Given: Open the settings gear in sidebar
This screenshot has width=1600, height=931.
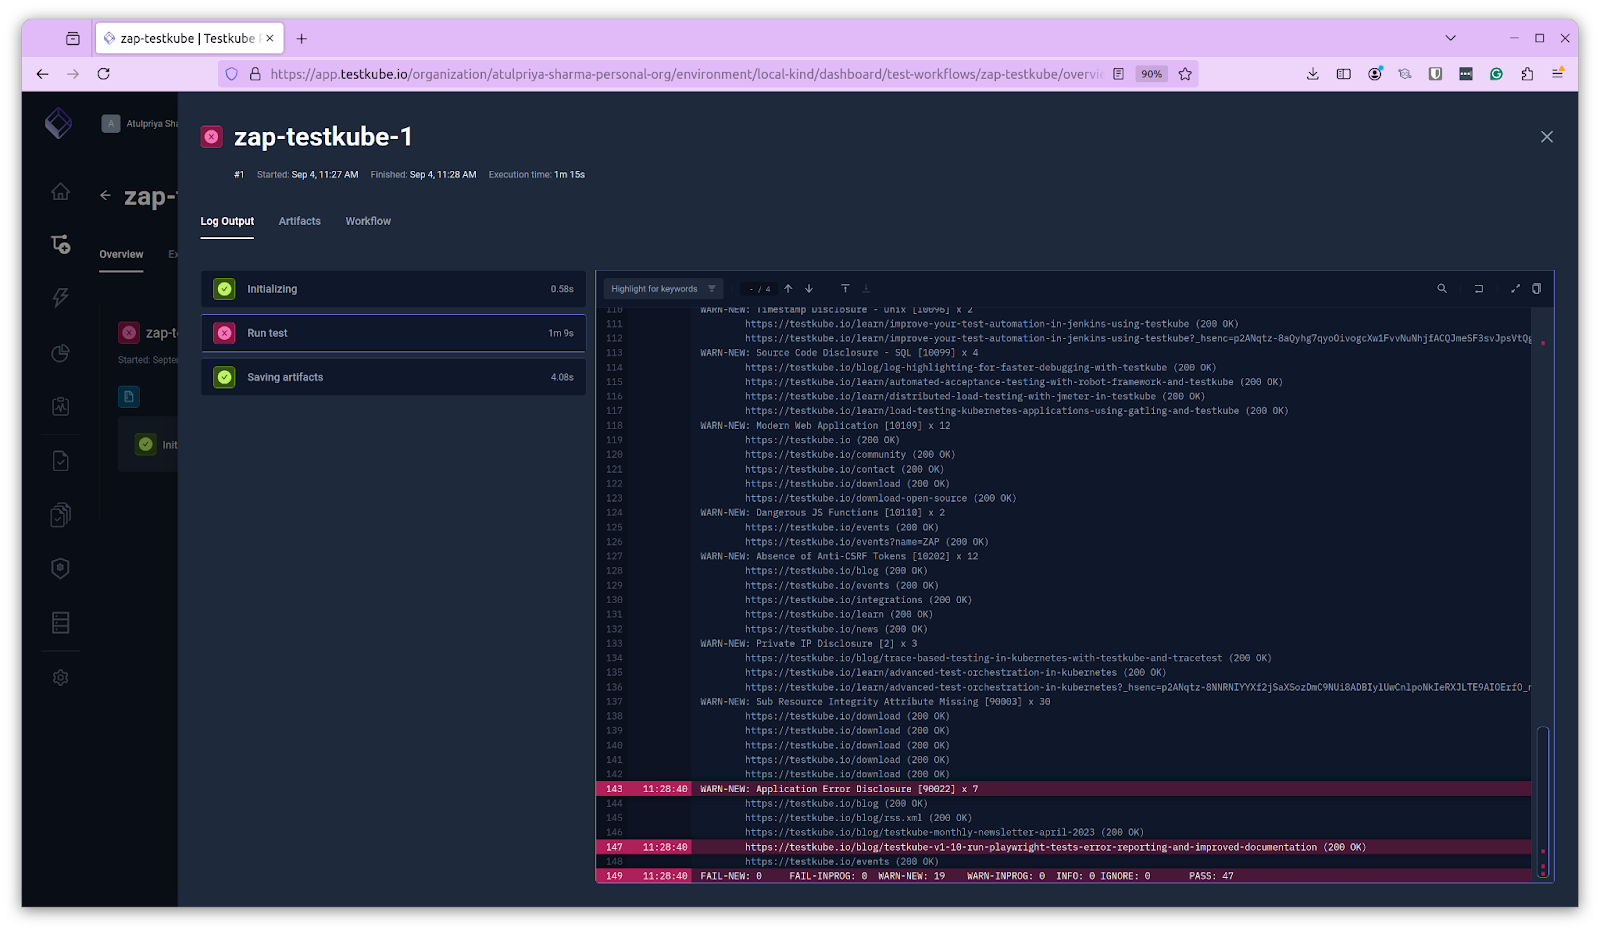Looking at the screenshot, I should click(60, 678).
